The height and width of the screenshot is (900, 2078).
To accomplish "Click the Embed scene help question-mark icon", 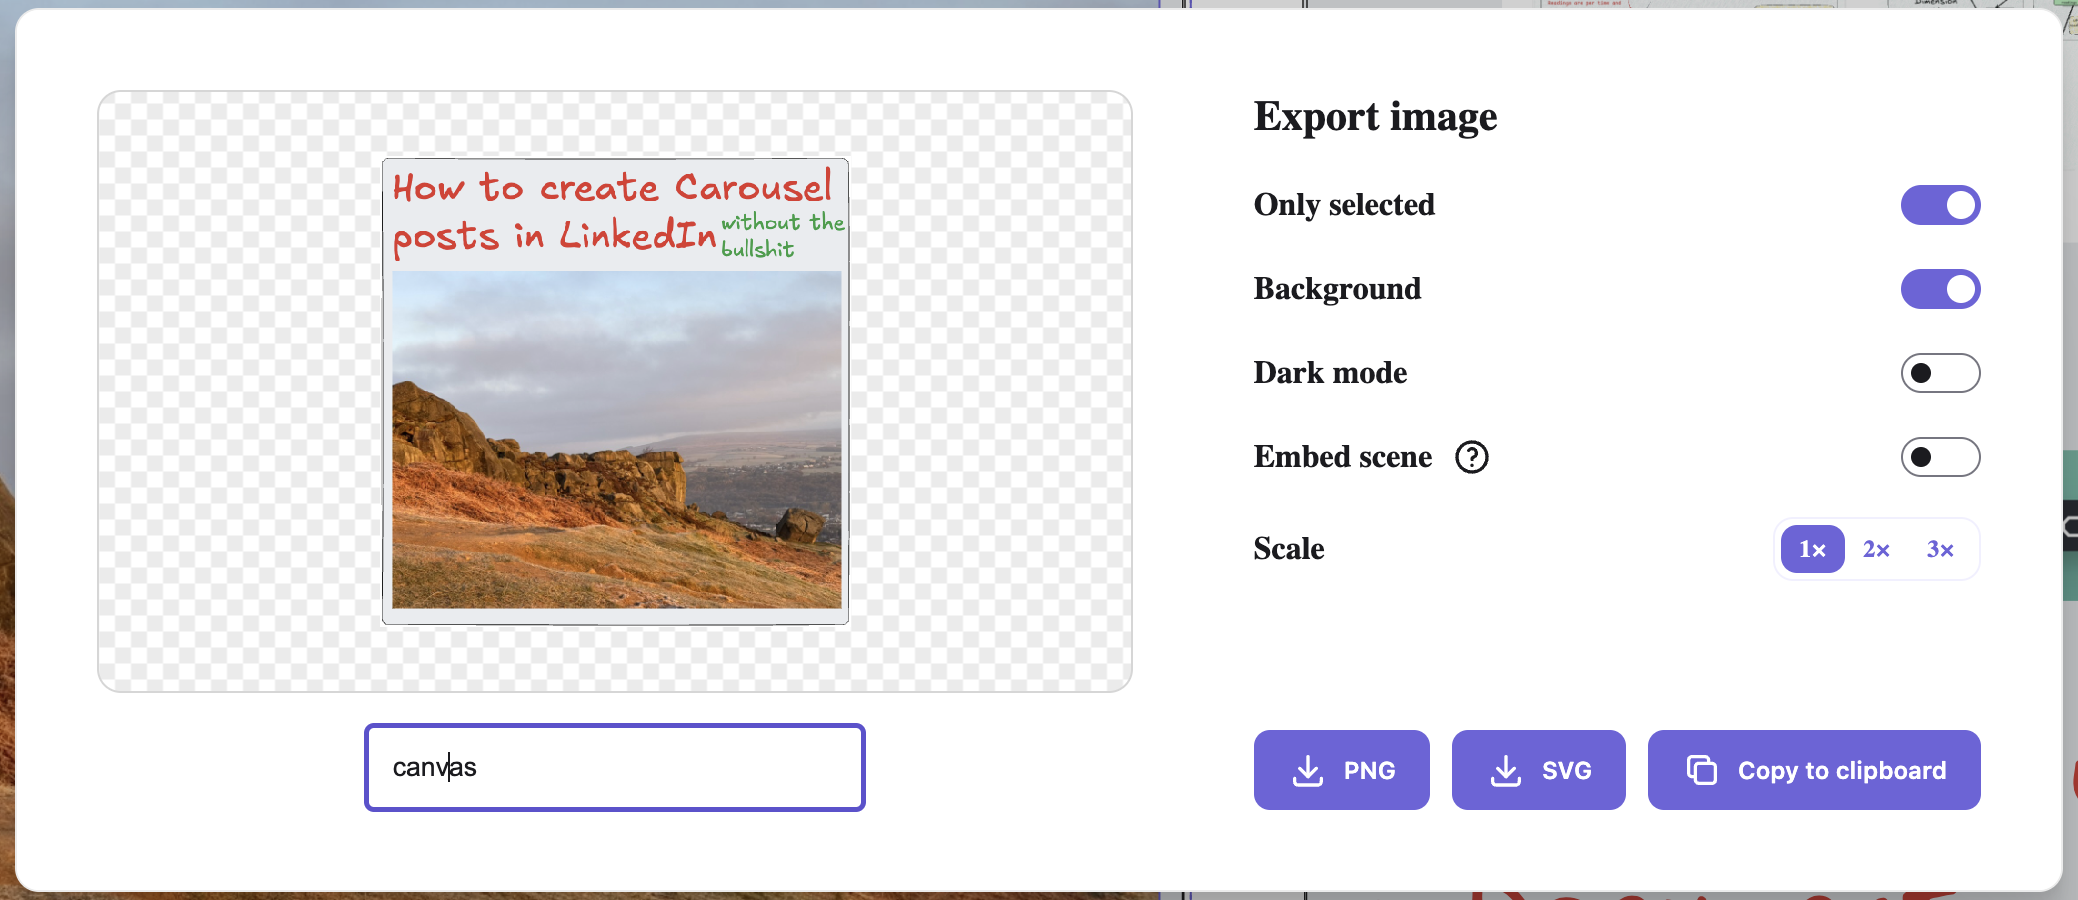I will [1471, 457].
